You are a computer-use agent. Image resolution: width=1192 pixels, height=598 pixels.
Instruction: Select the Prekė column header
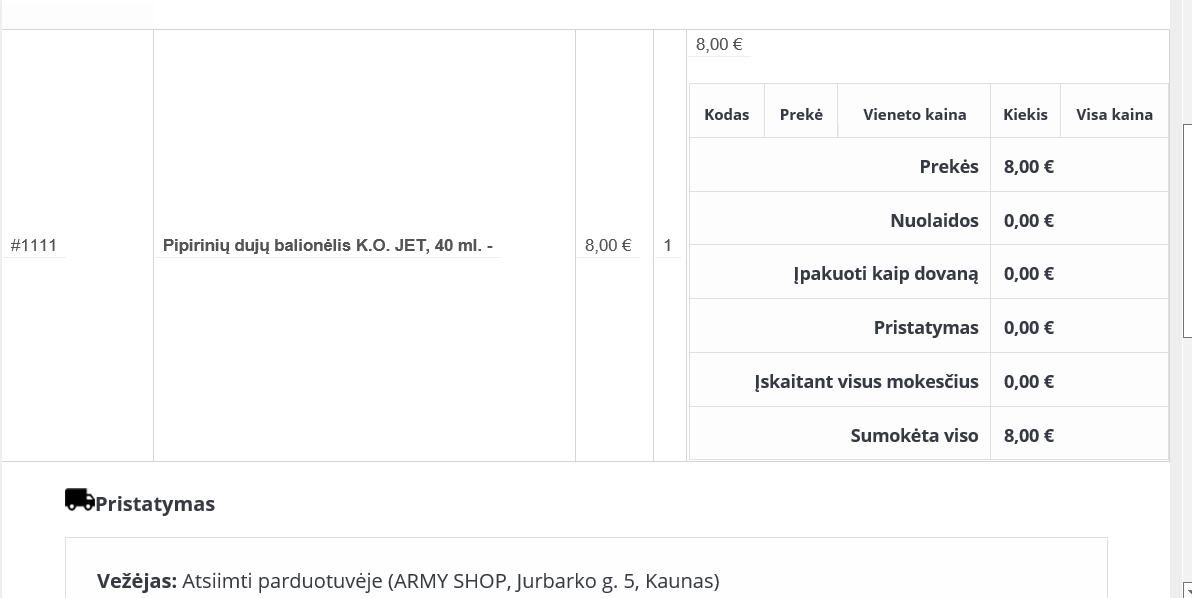click(801, 115)
